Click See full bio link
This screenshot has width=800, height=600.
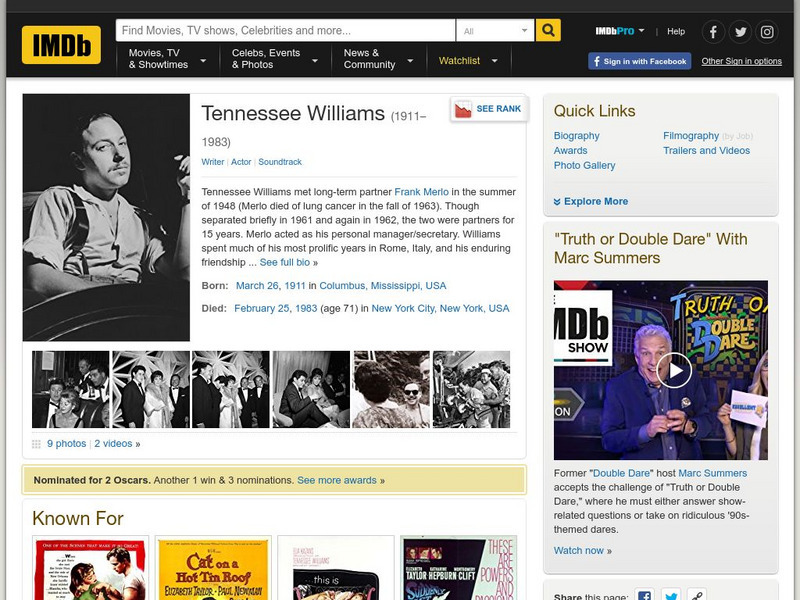[285, 262]
